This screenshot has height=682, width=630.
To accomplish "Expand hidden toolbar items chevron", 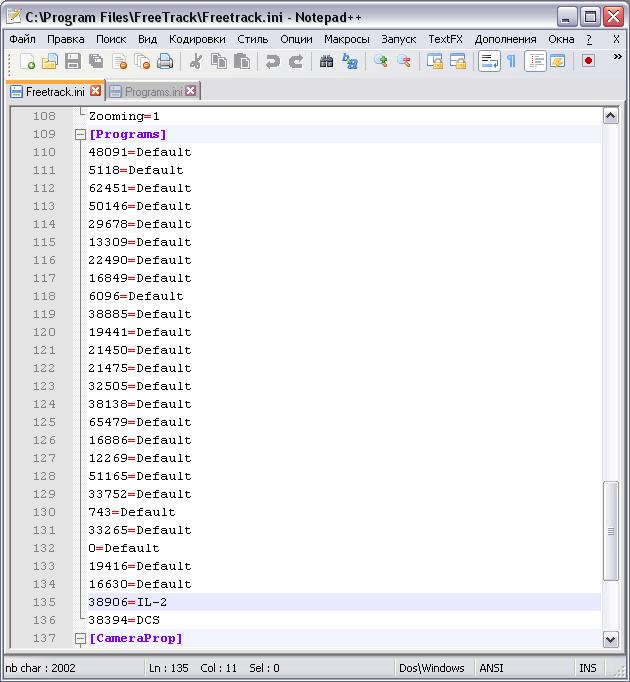I will [617, 57].
